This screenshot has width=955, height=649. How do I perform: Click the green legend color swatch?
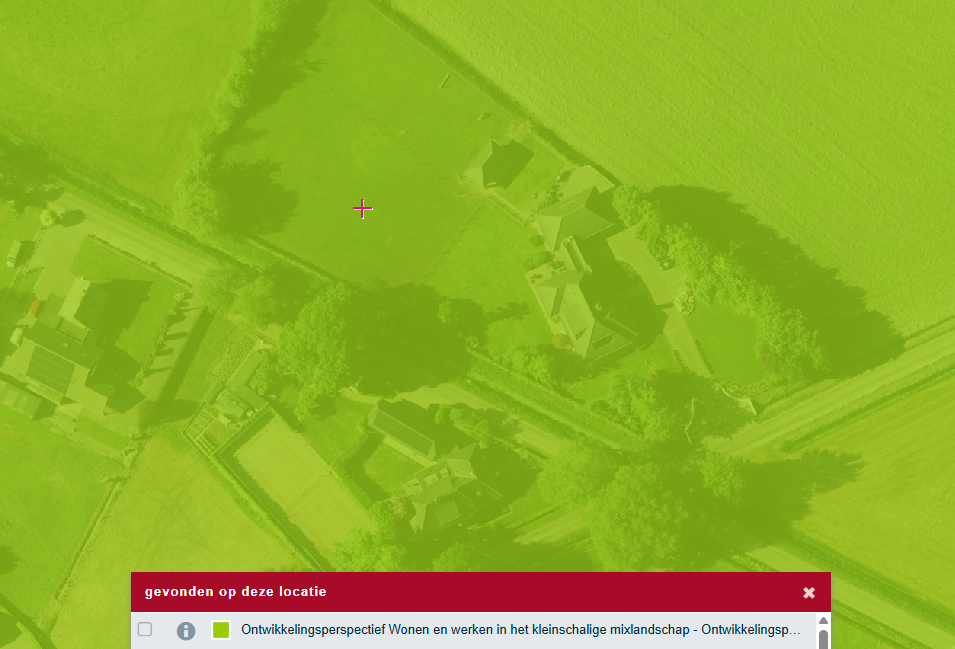pos(221,630)
